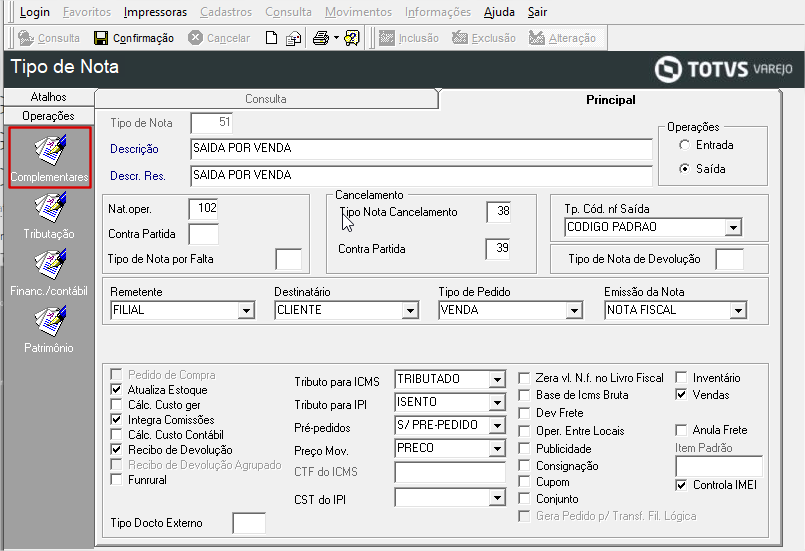
Task: Open the Destinatário dropdown
Action: (x=410, y=310)
